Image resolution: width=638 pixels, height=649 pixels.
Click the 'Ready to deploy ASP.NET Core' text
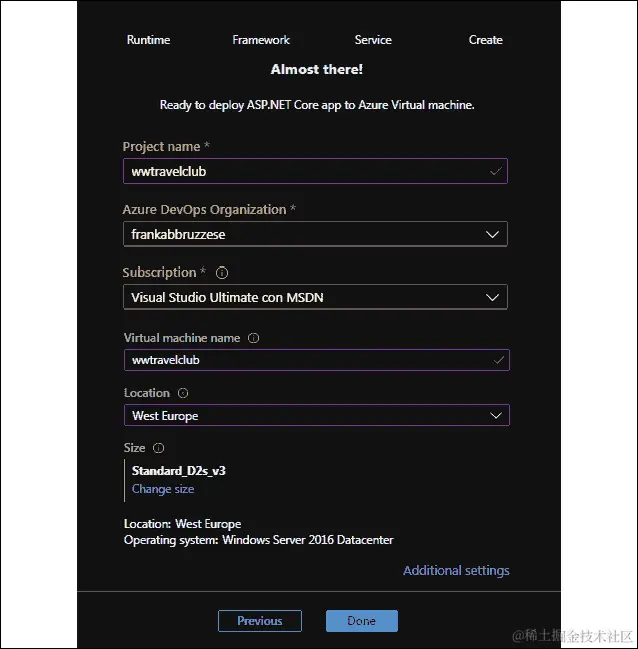317,105
